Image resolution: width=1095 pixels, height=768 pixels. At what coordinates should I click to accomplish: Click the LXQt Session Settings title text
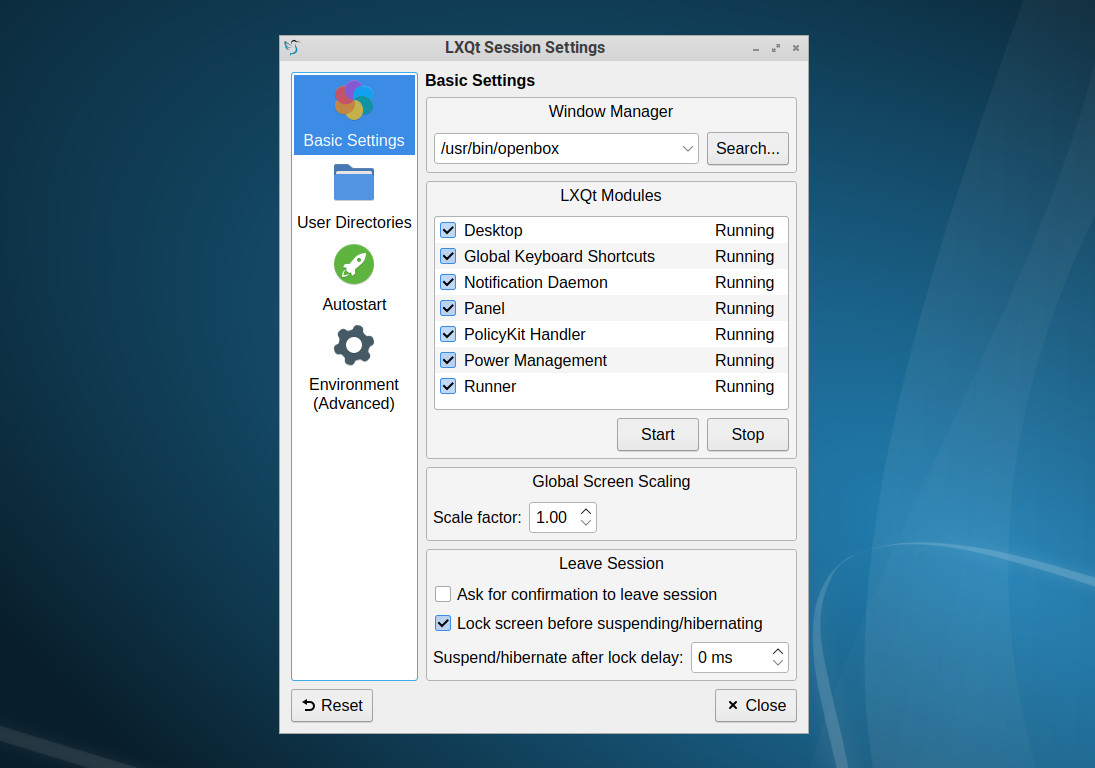(525, 47)
